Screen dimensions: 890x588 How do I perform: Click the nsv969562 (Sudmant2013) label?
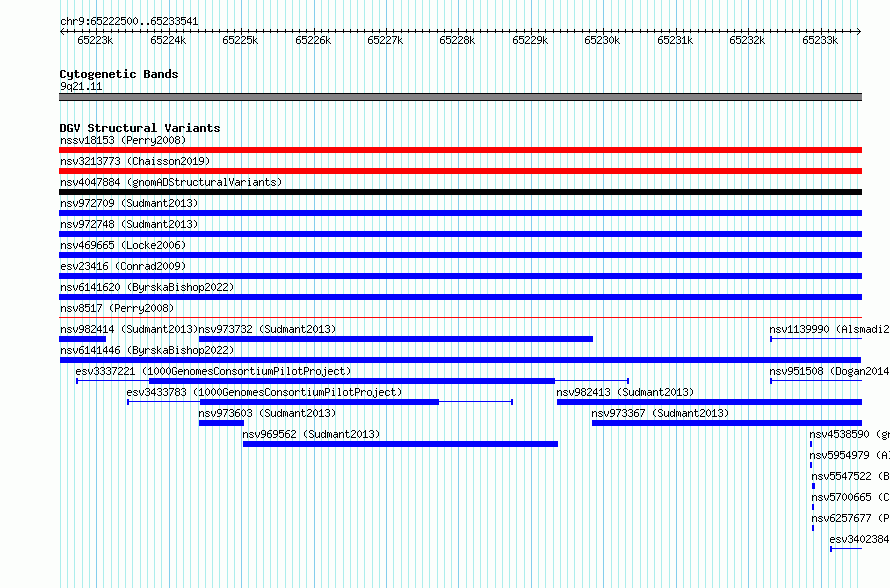(x=311, y=434)
